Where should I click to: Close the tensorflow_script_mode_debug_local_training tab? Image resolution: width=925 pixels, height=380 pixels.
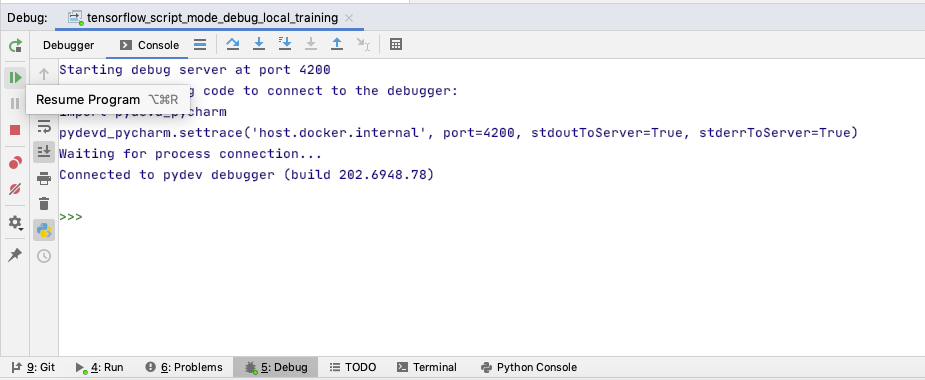(349, 18)
